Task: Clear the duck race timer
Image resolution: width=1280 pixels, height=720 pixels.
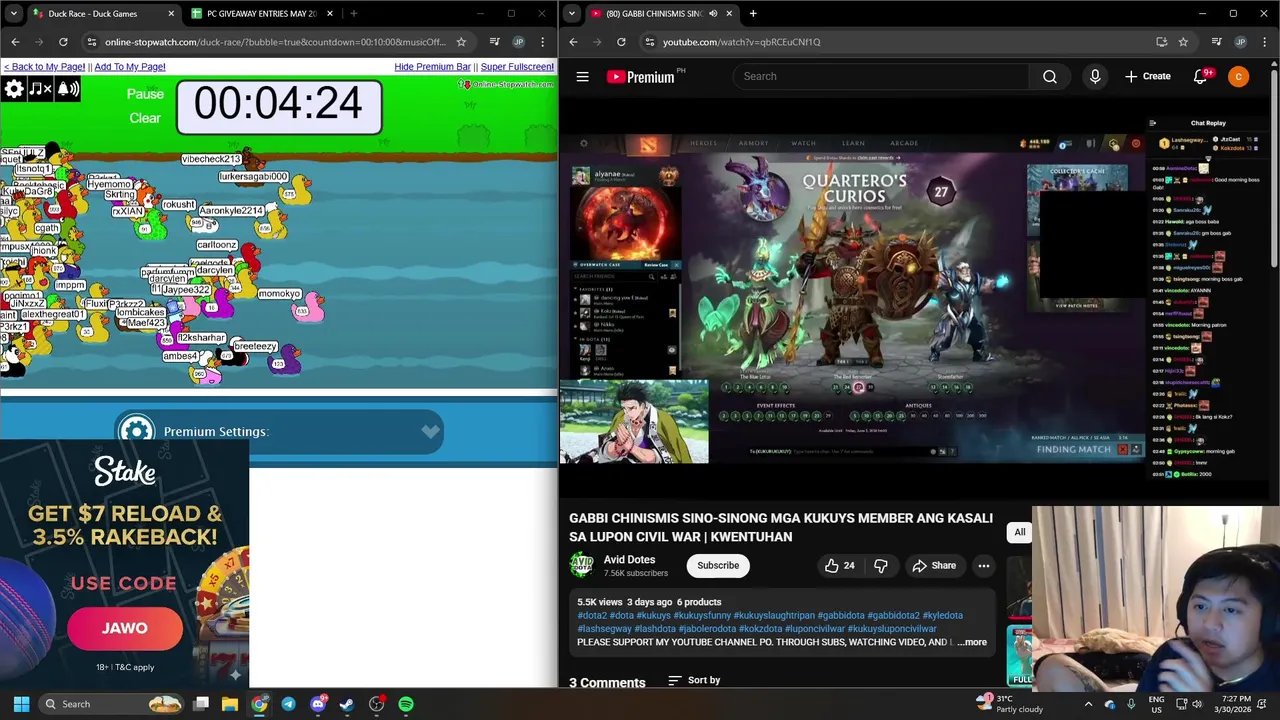Action: 145,118
